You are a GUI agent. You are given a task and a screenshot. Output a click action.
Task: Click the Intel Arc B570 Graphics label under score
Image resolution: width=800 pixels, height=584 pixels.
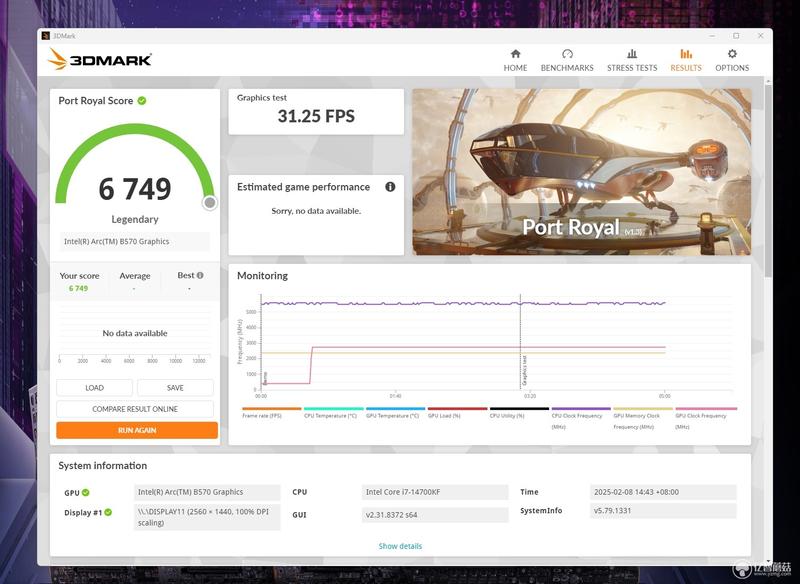[135, 242]
